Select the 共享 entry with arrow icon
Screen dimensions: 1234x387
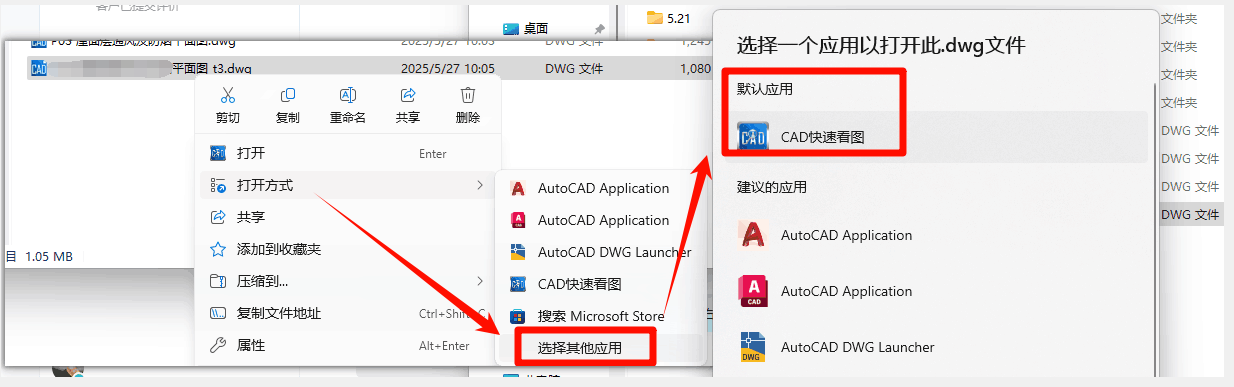coord(347,217)
